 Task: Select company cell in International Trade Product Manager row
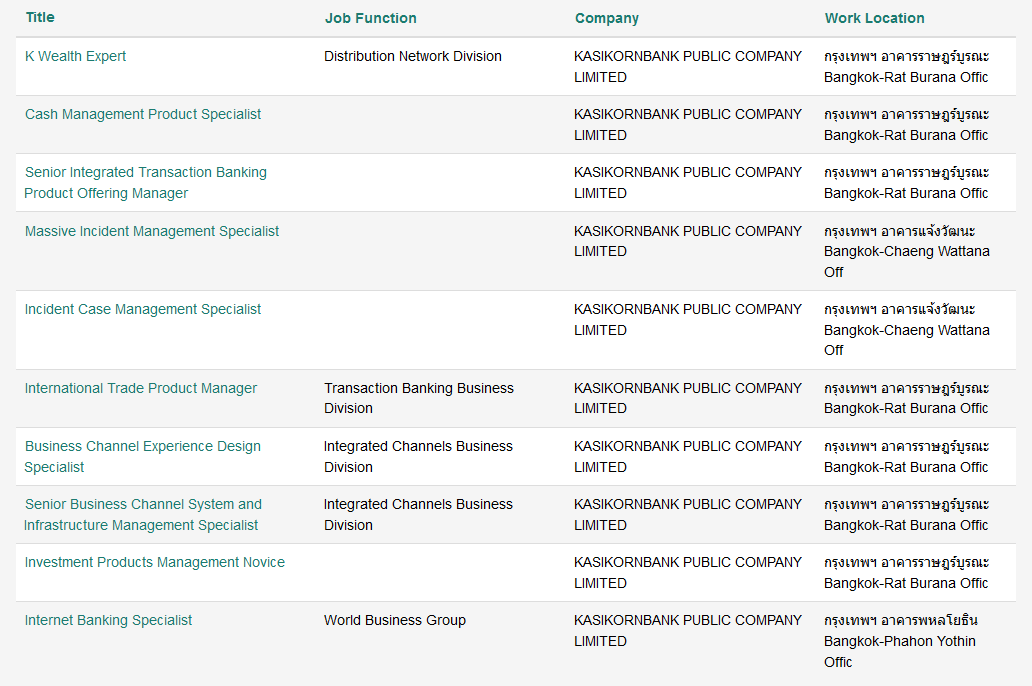tap(688, 398)
